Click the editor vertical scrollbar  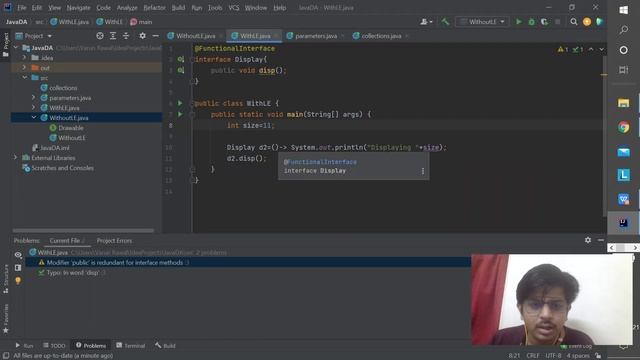coord(604,137)
